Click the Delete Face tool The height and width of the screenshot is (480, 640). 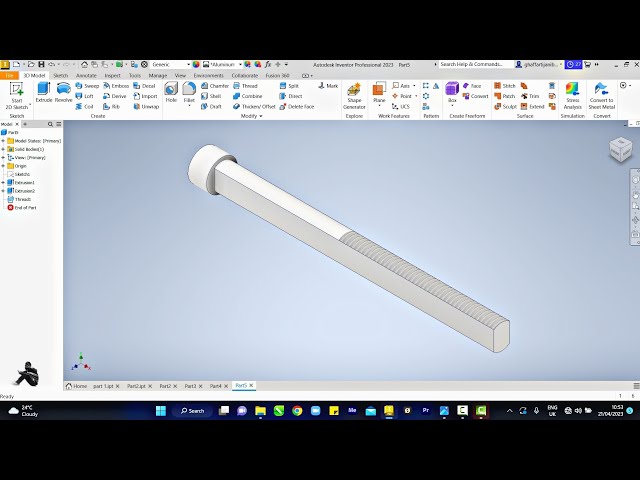297,107
